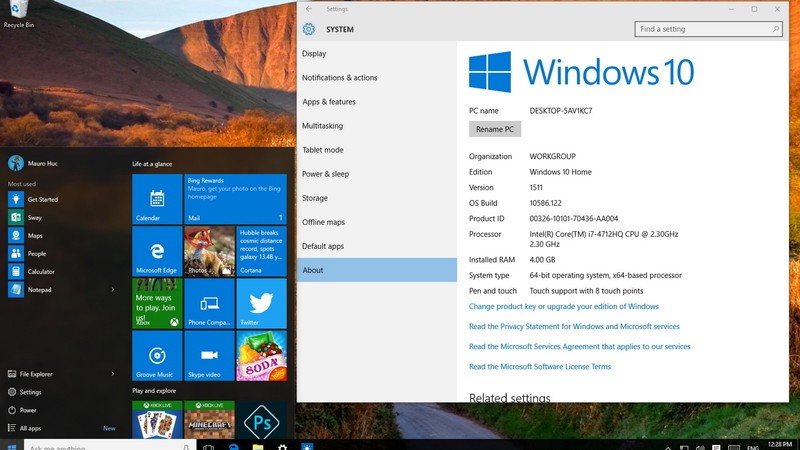Select Display in the System sidebar

tap(377, 54)
